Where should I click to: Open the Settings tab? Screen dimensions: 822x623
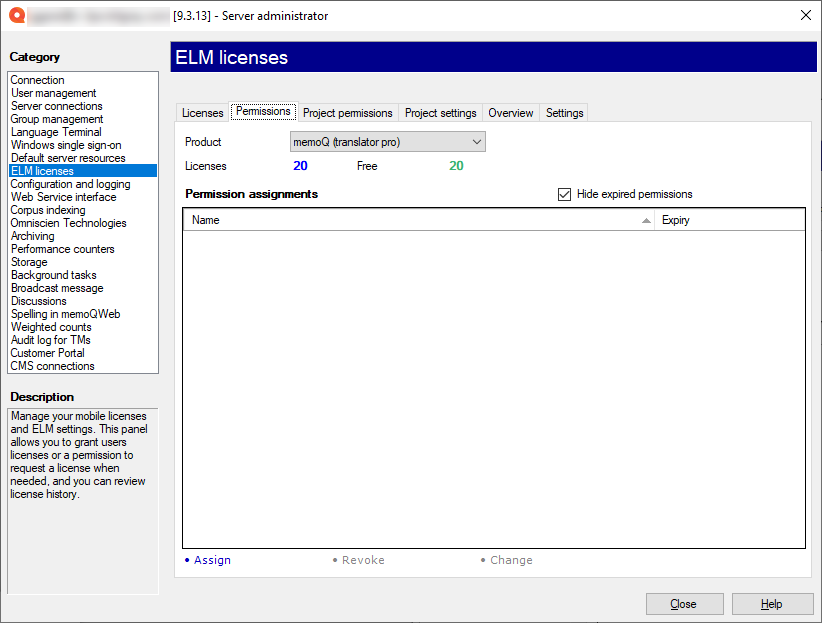(x=564, y=113)
